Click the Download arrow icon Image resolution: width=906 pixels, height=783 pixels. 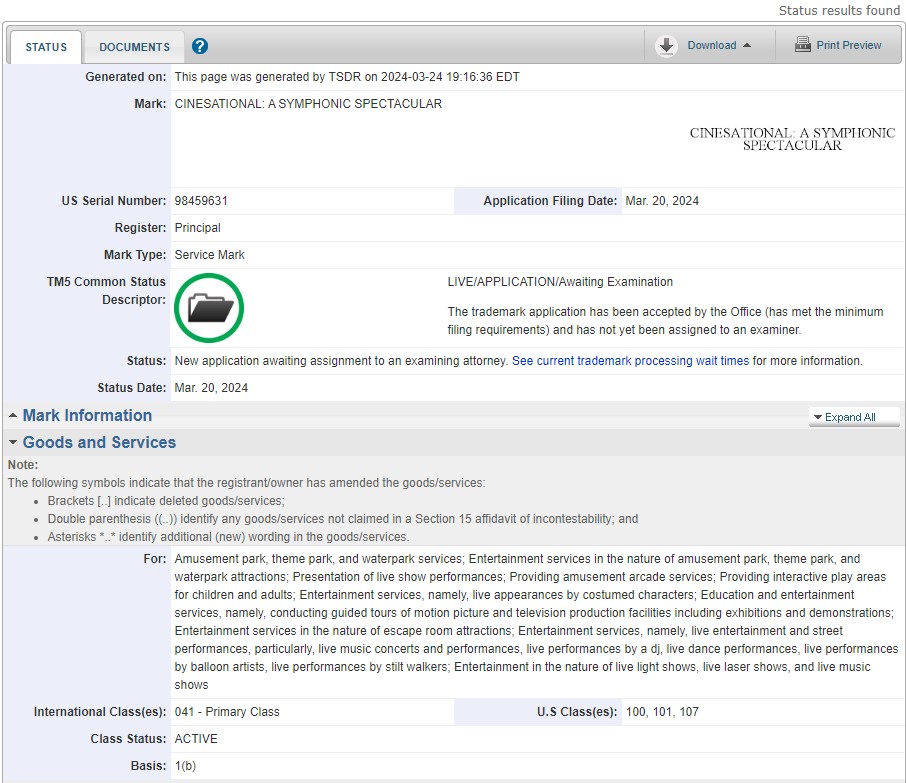(x=666, y=46)
